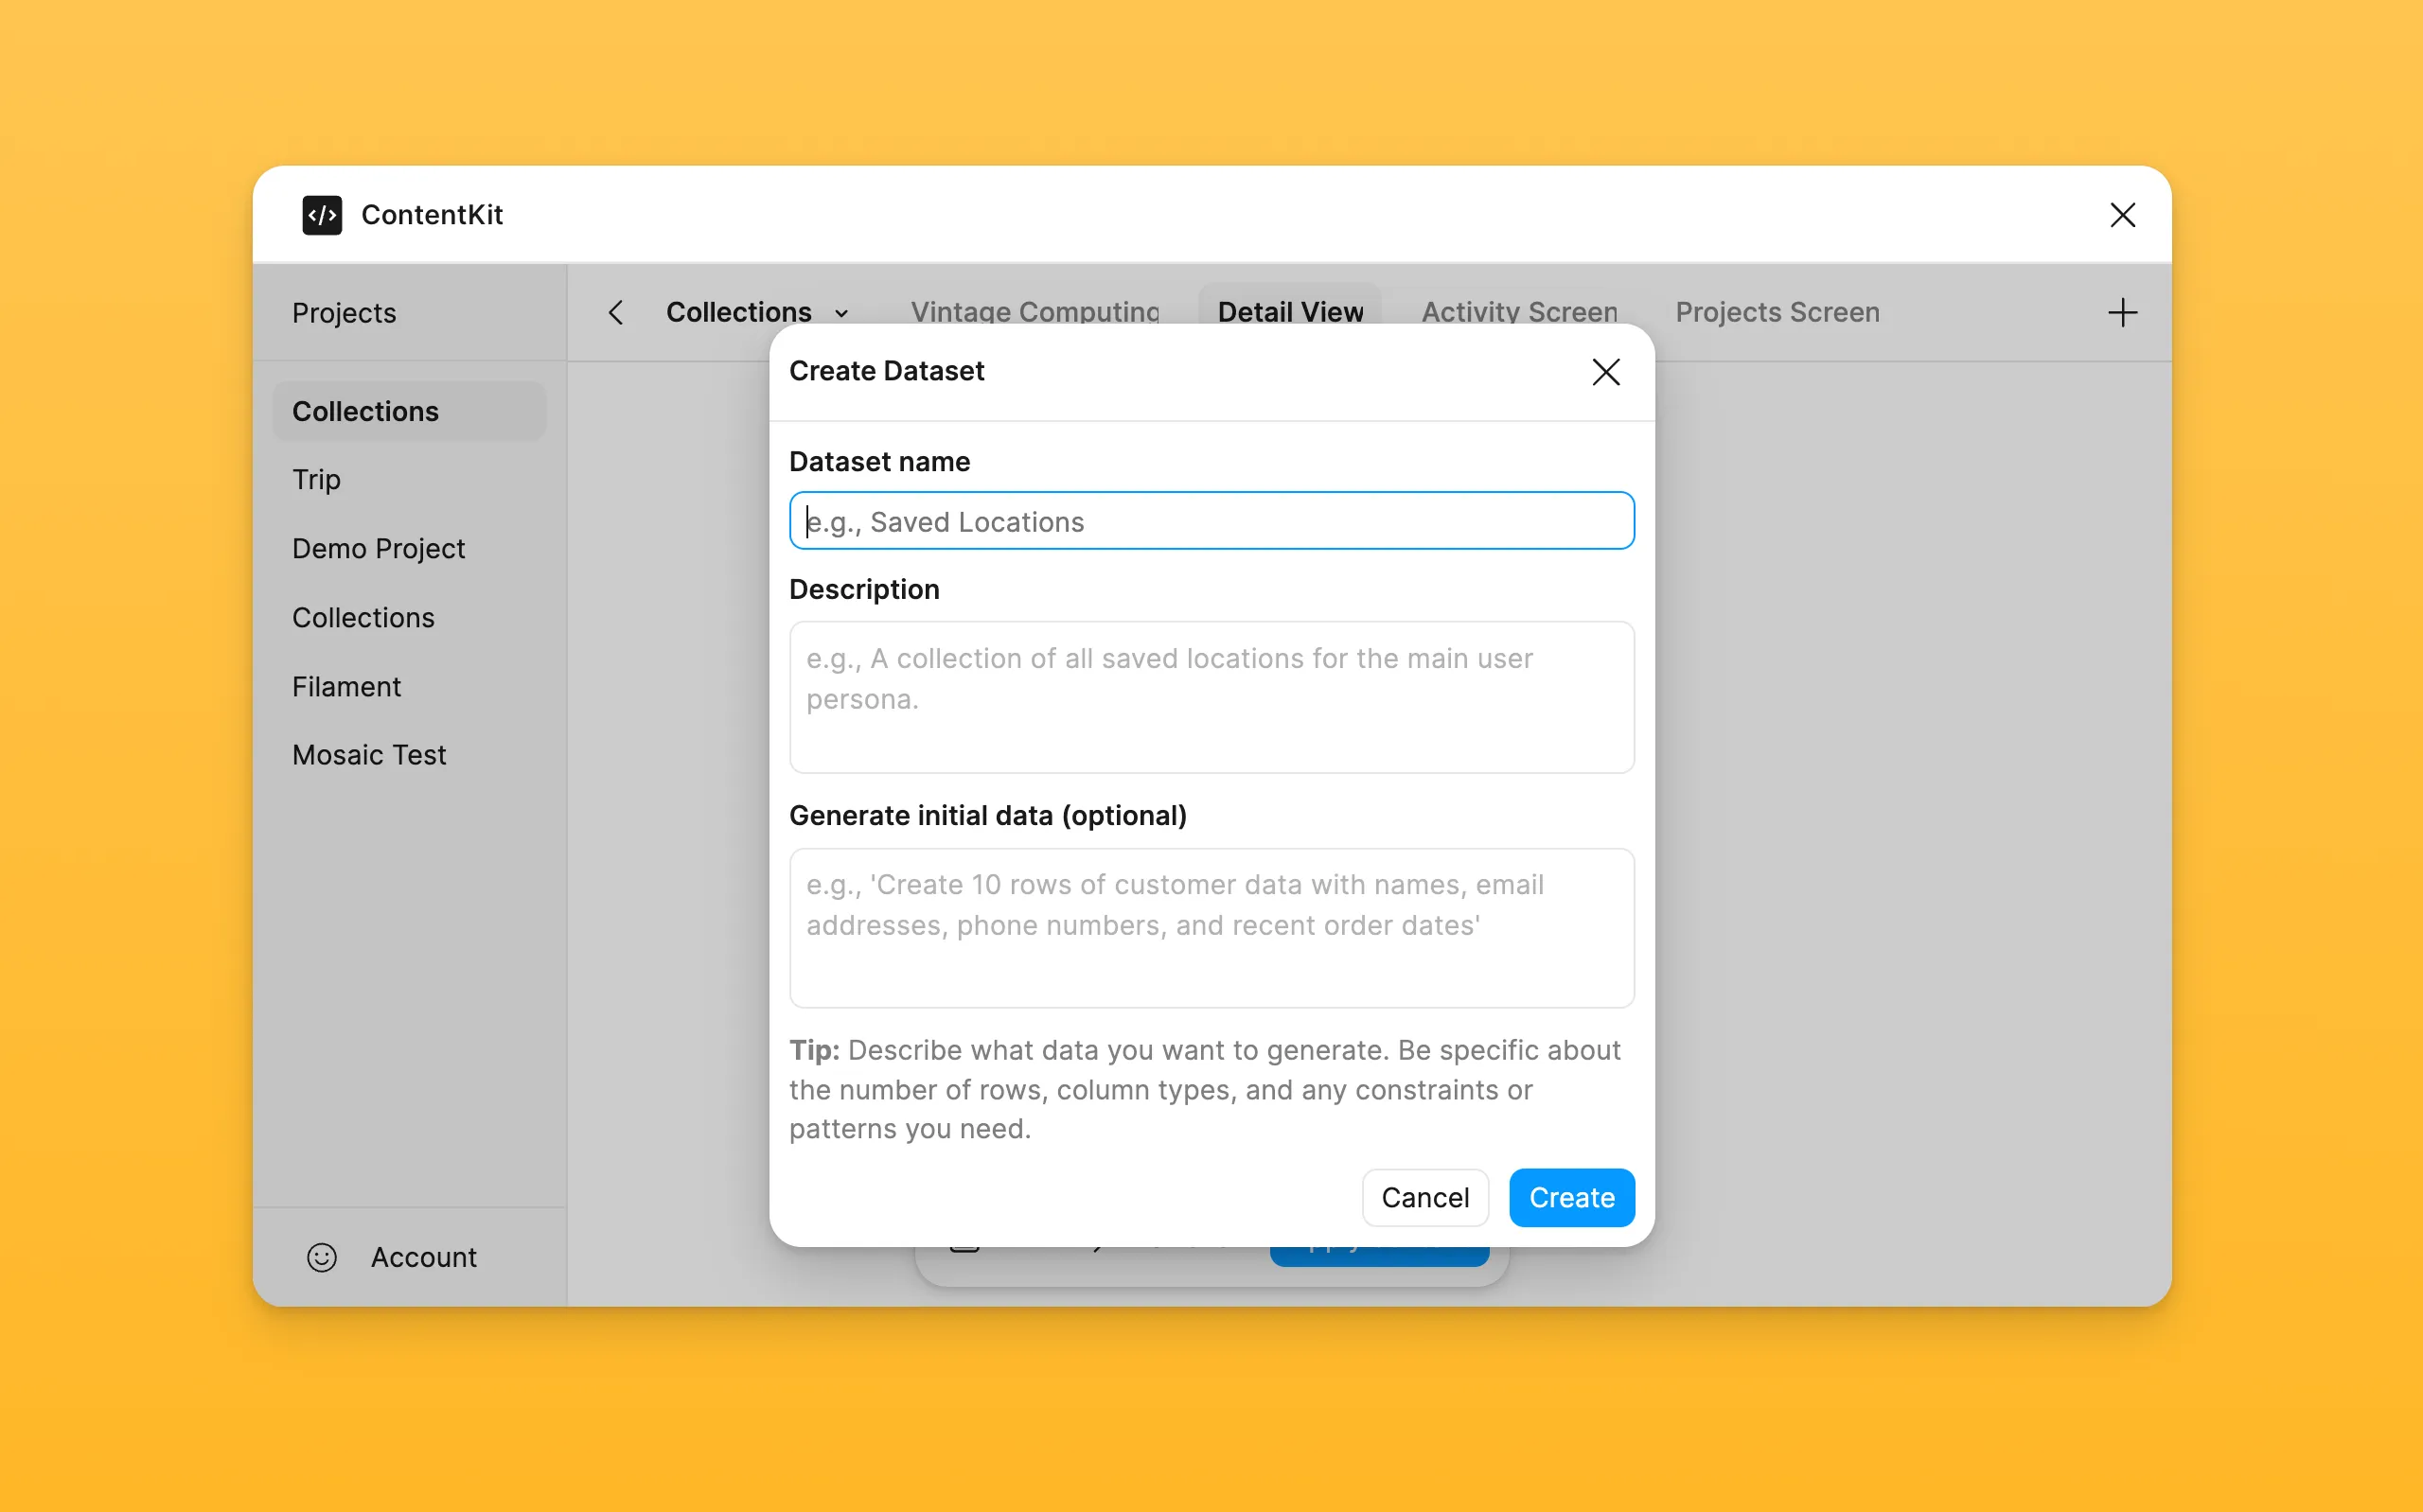Viewport: 2423px width, 1512px height.
Task: Click the Dataset name input field
Action: coord(1210,520)
